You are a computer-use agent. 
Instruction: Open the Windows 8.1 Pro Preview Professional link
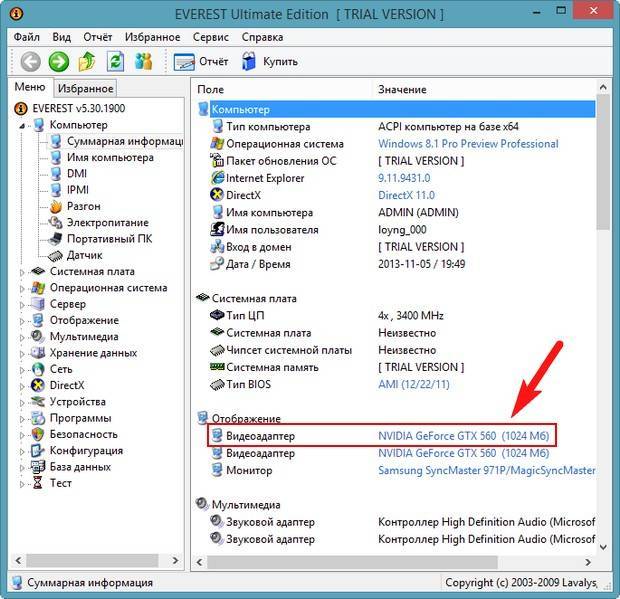[x=468, y=144]
